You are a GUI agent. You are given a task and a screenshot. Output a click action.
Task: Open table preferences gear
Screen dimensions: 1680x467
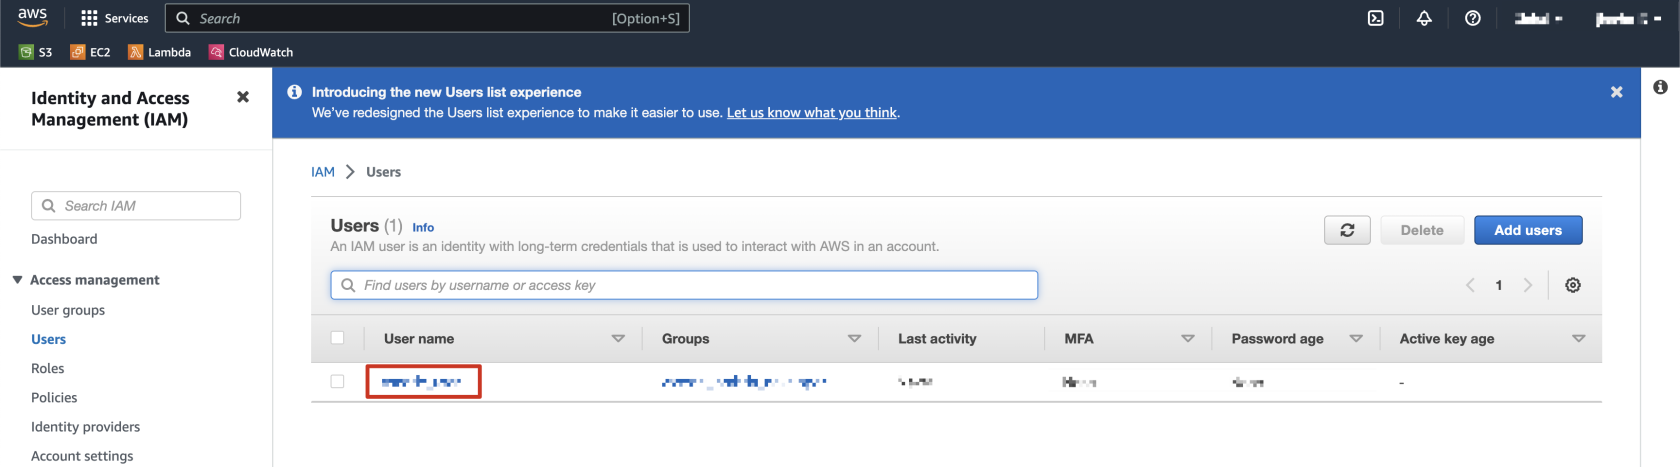click(x=1573, y=285)
